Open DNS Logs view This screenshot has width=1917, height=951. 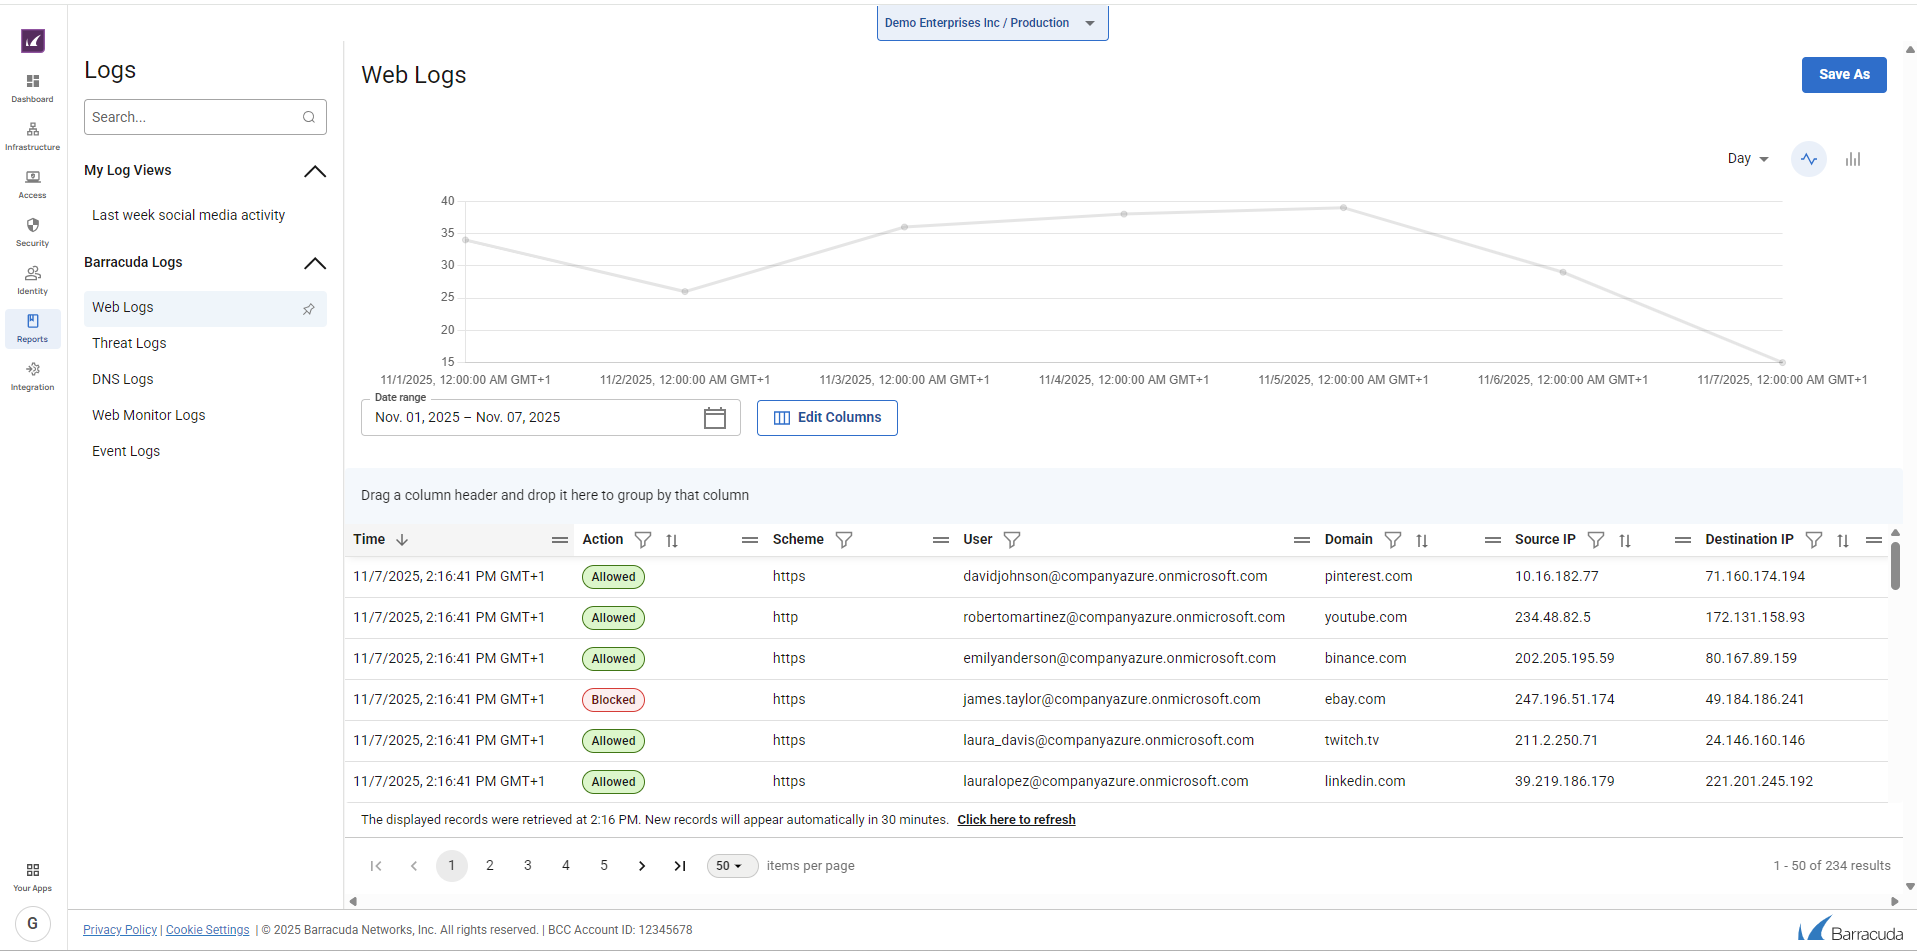123,379
